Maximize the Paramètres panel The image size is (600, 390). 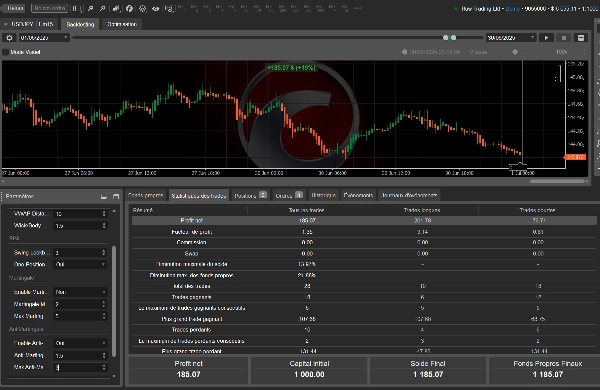coord(116,196)
